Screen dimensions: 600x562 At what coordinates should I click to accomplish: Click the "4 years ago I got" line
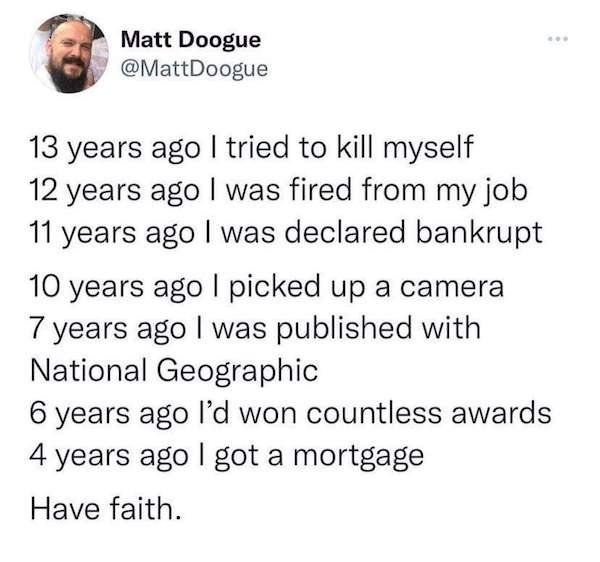tap(228, 454)
